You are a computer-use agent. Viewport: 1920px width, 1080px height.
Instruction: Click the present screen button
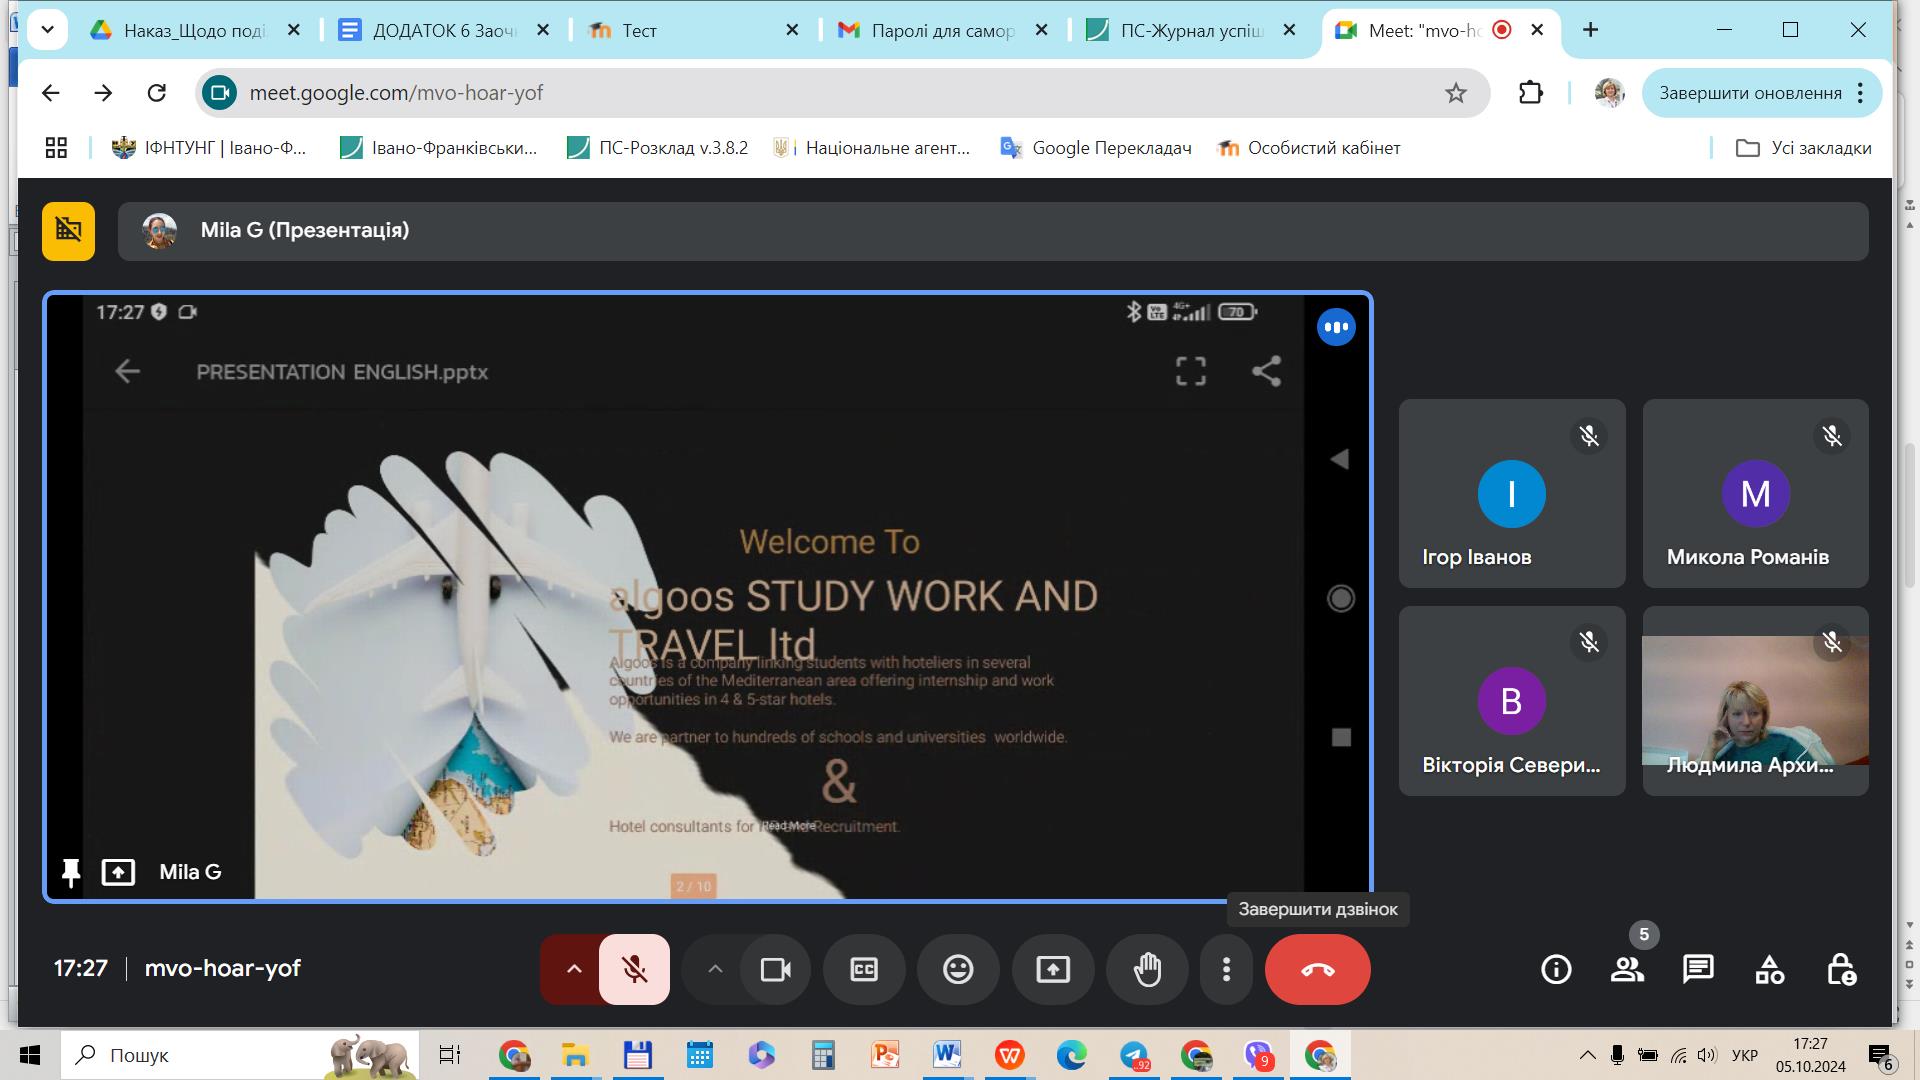[1052, 969]
